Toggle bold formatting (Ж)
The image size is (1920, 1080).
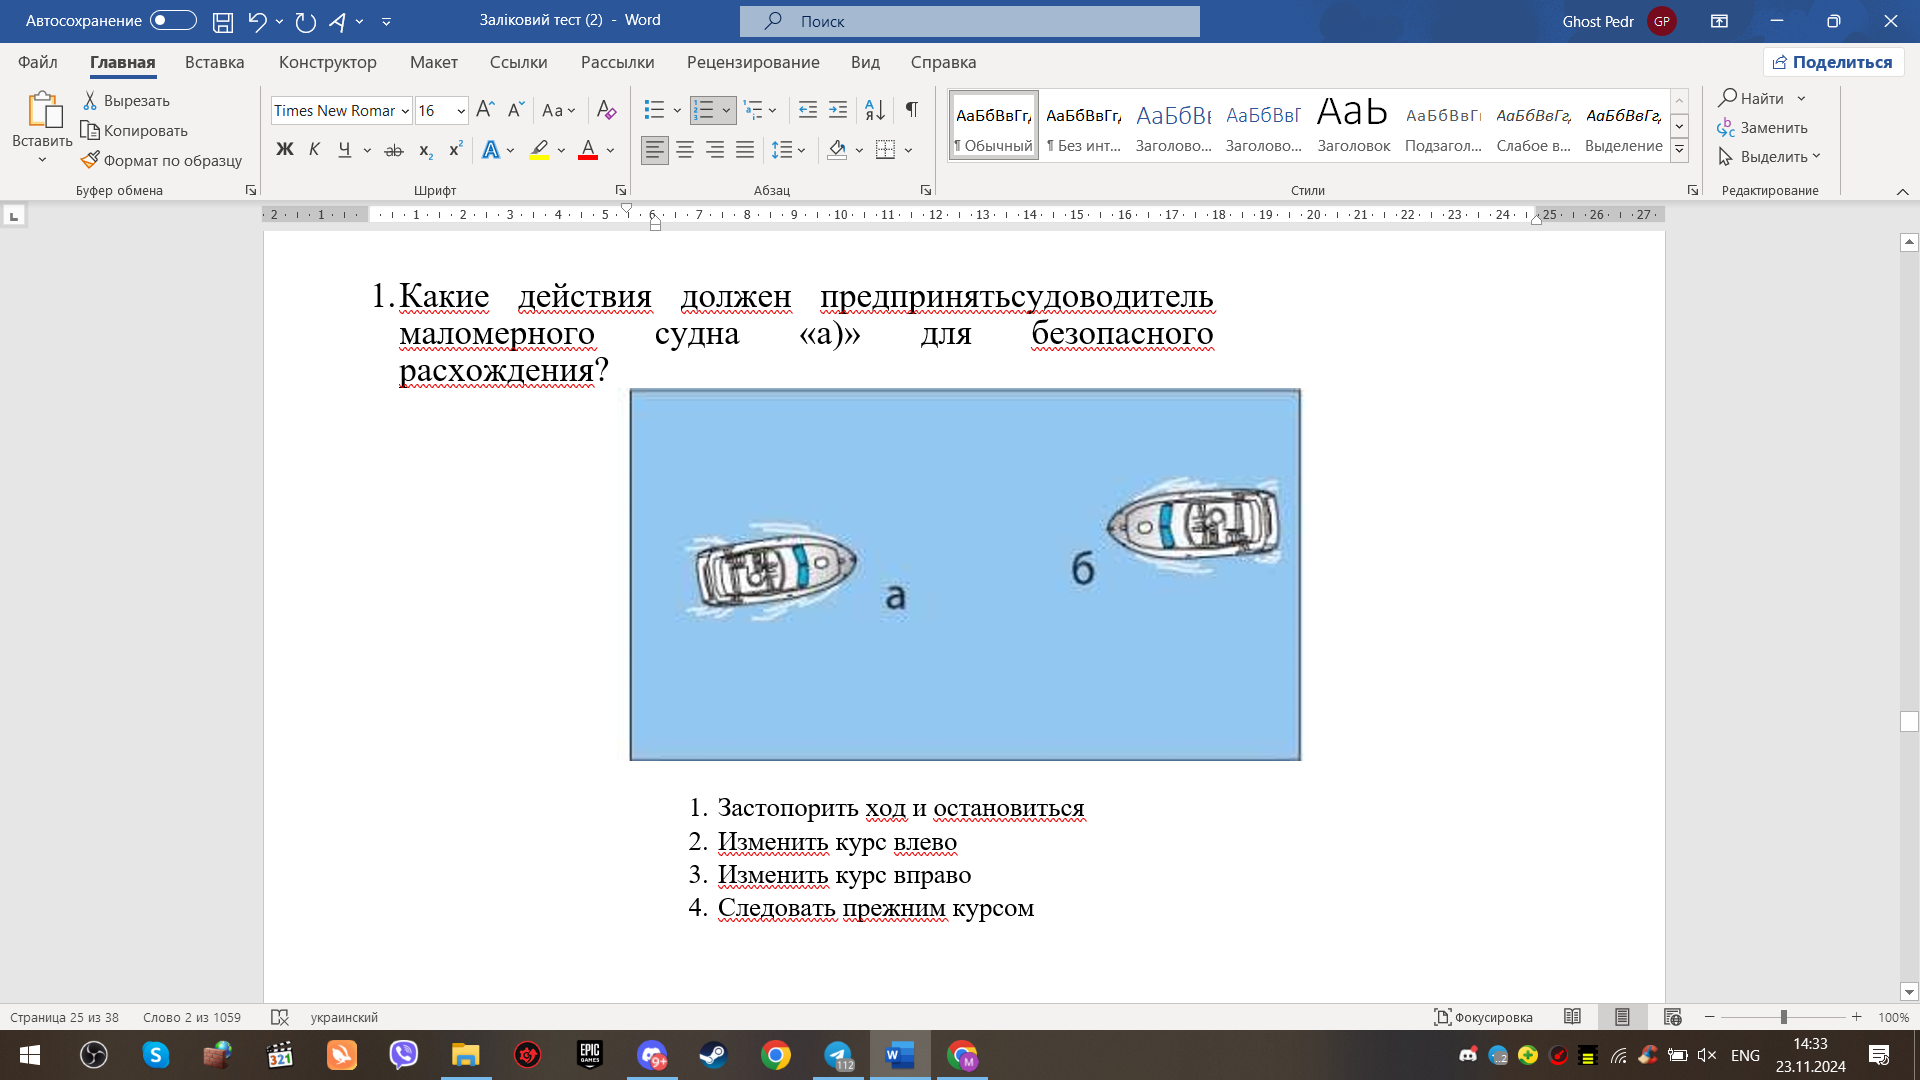click(285, 150)
